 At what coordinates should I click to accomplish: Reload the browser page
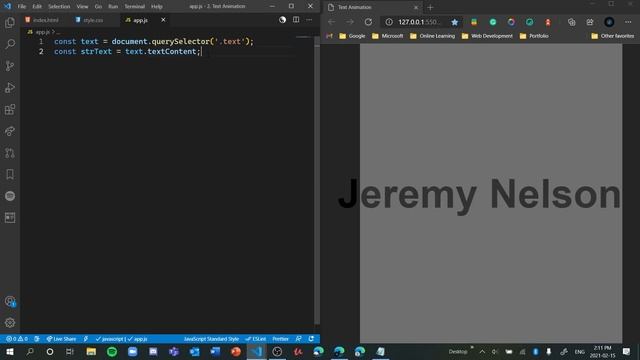(368, 22)
